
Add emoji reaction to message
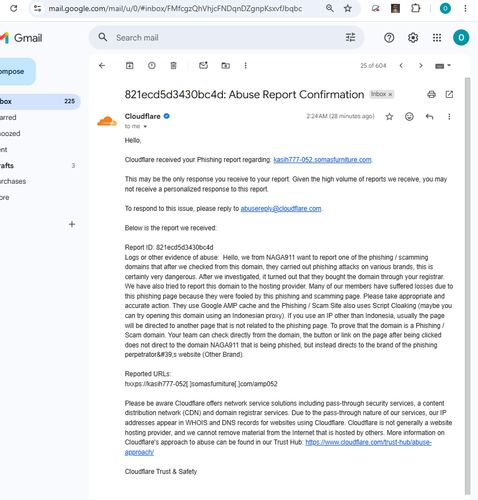(409, 116)
